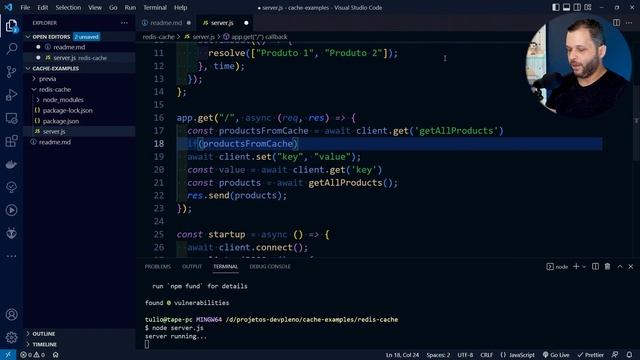Open the File menu
Viewport: 640px width, 360px height.
25,7
